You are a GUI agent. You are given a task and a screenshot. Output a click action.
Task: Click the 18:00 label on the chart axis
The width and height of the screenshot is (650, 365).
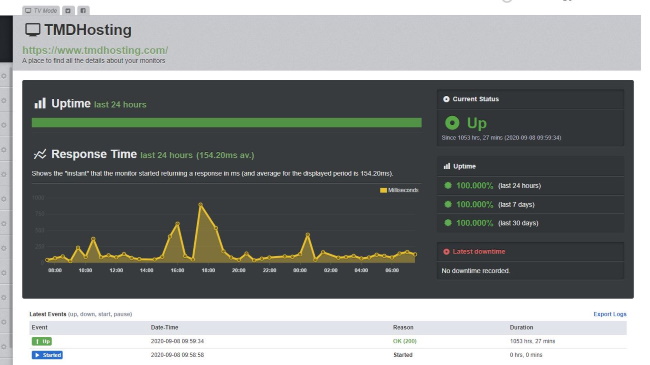208,270
